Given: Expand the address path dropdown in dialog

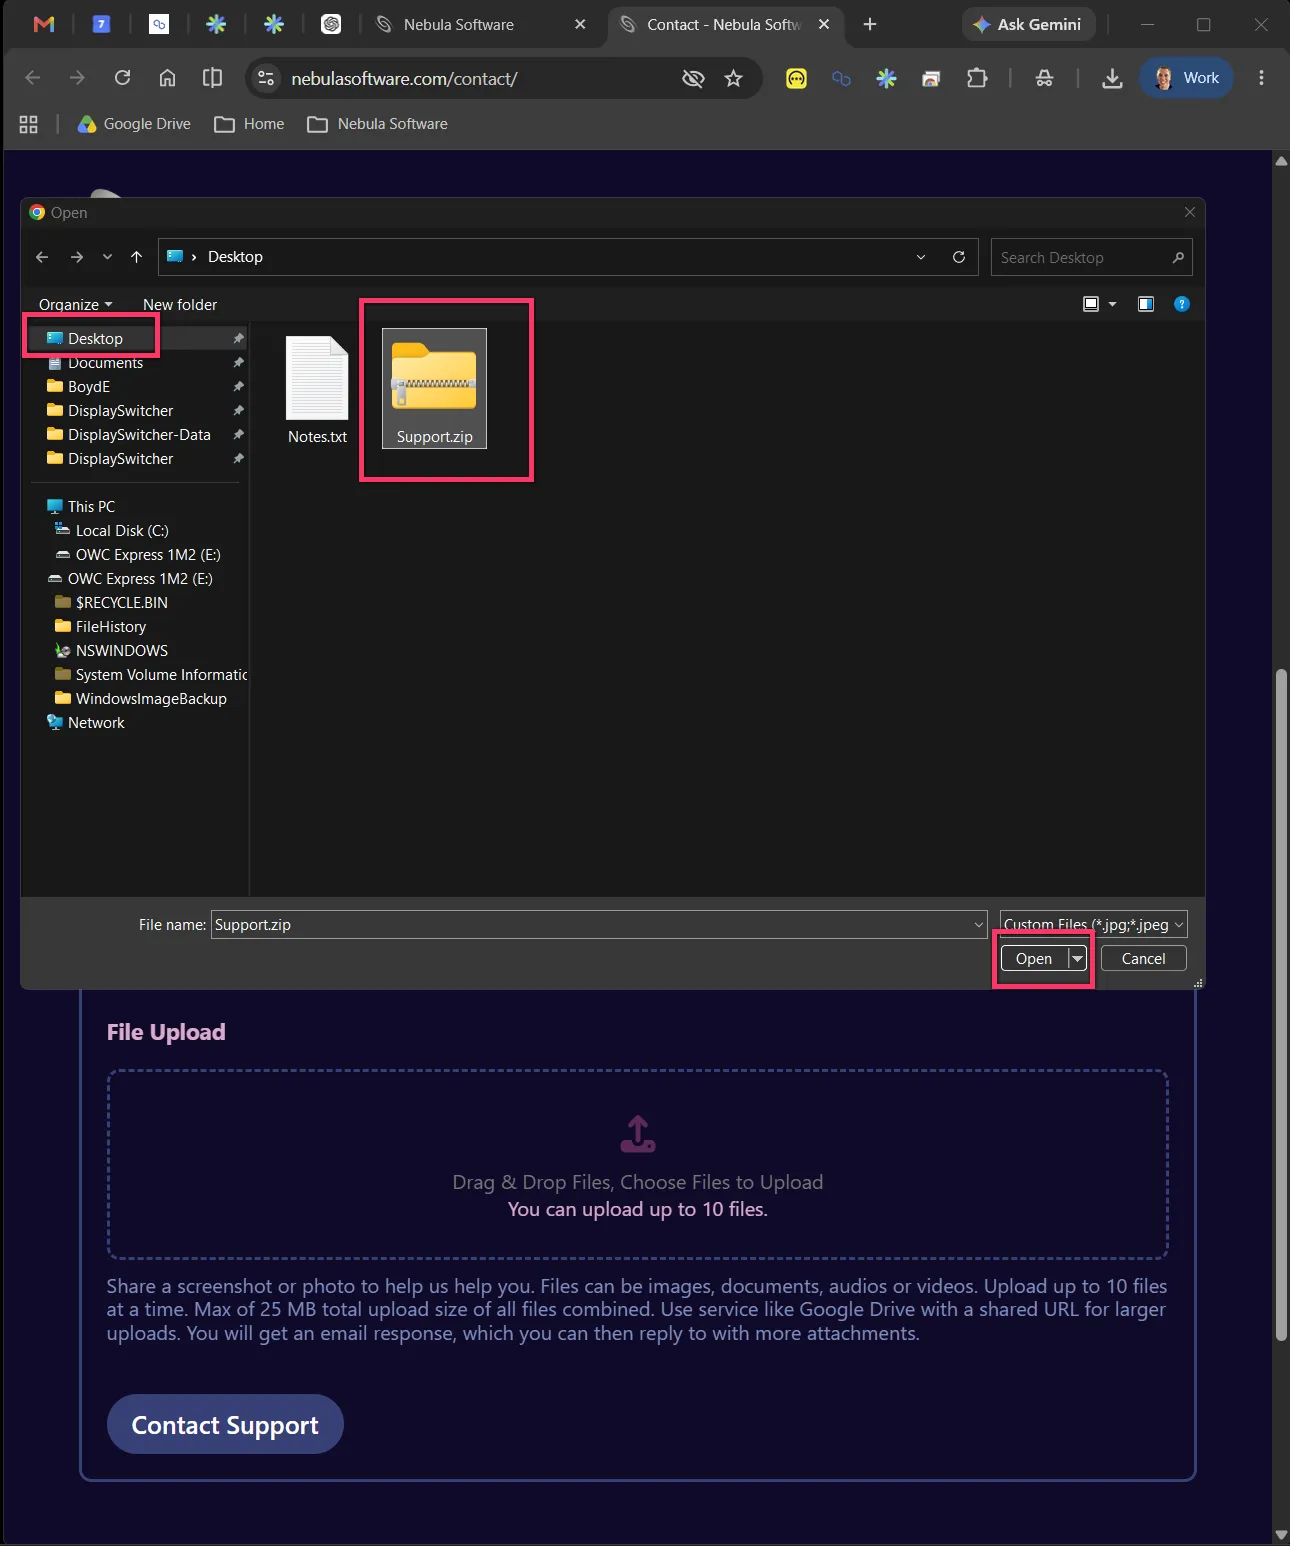Looking at the screenshot, I should point(921,257).
